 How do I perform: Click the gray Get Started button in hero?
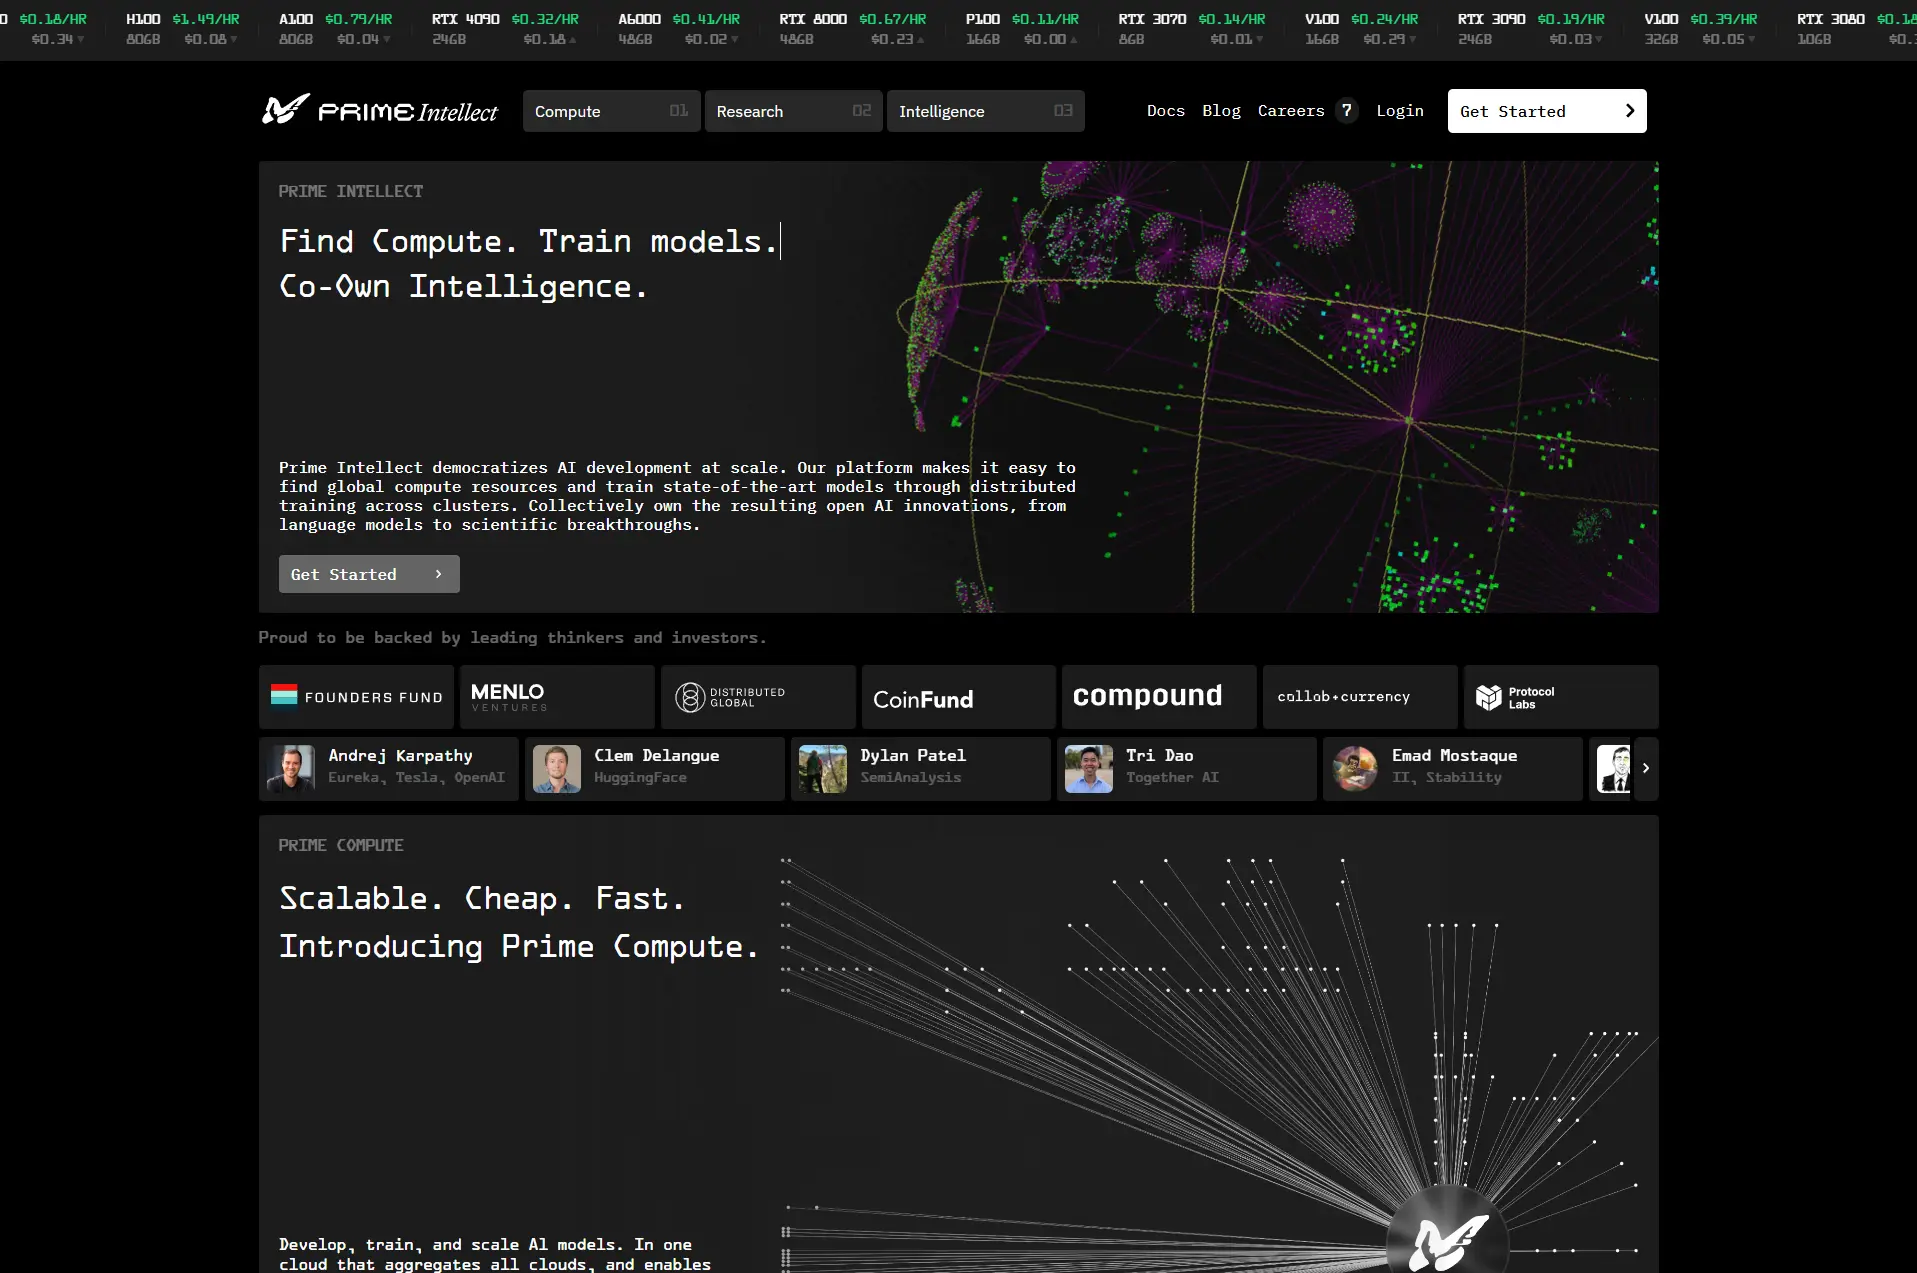pos(369,574)
